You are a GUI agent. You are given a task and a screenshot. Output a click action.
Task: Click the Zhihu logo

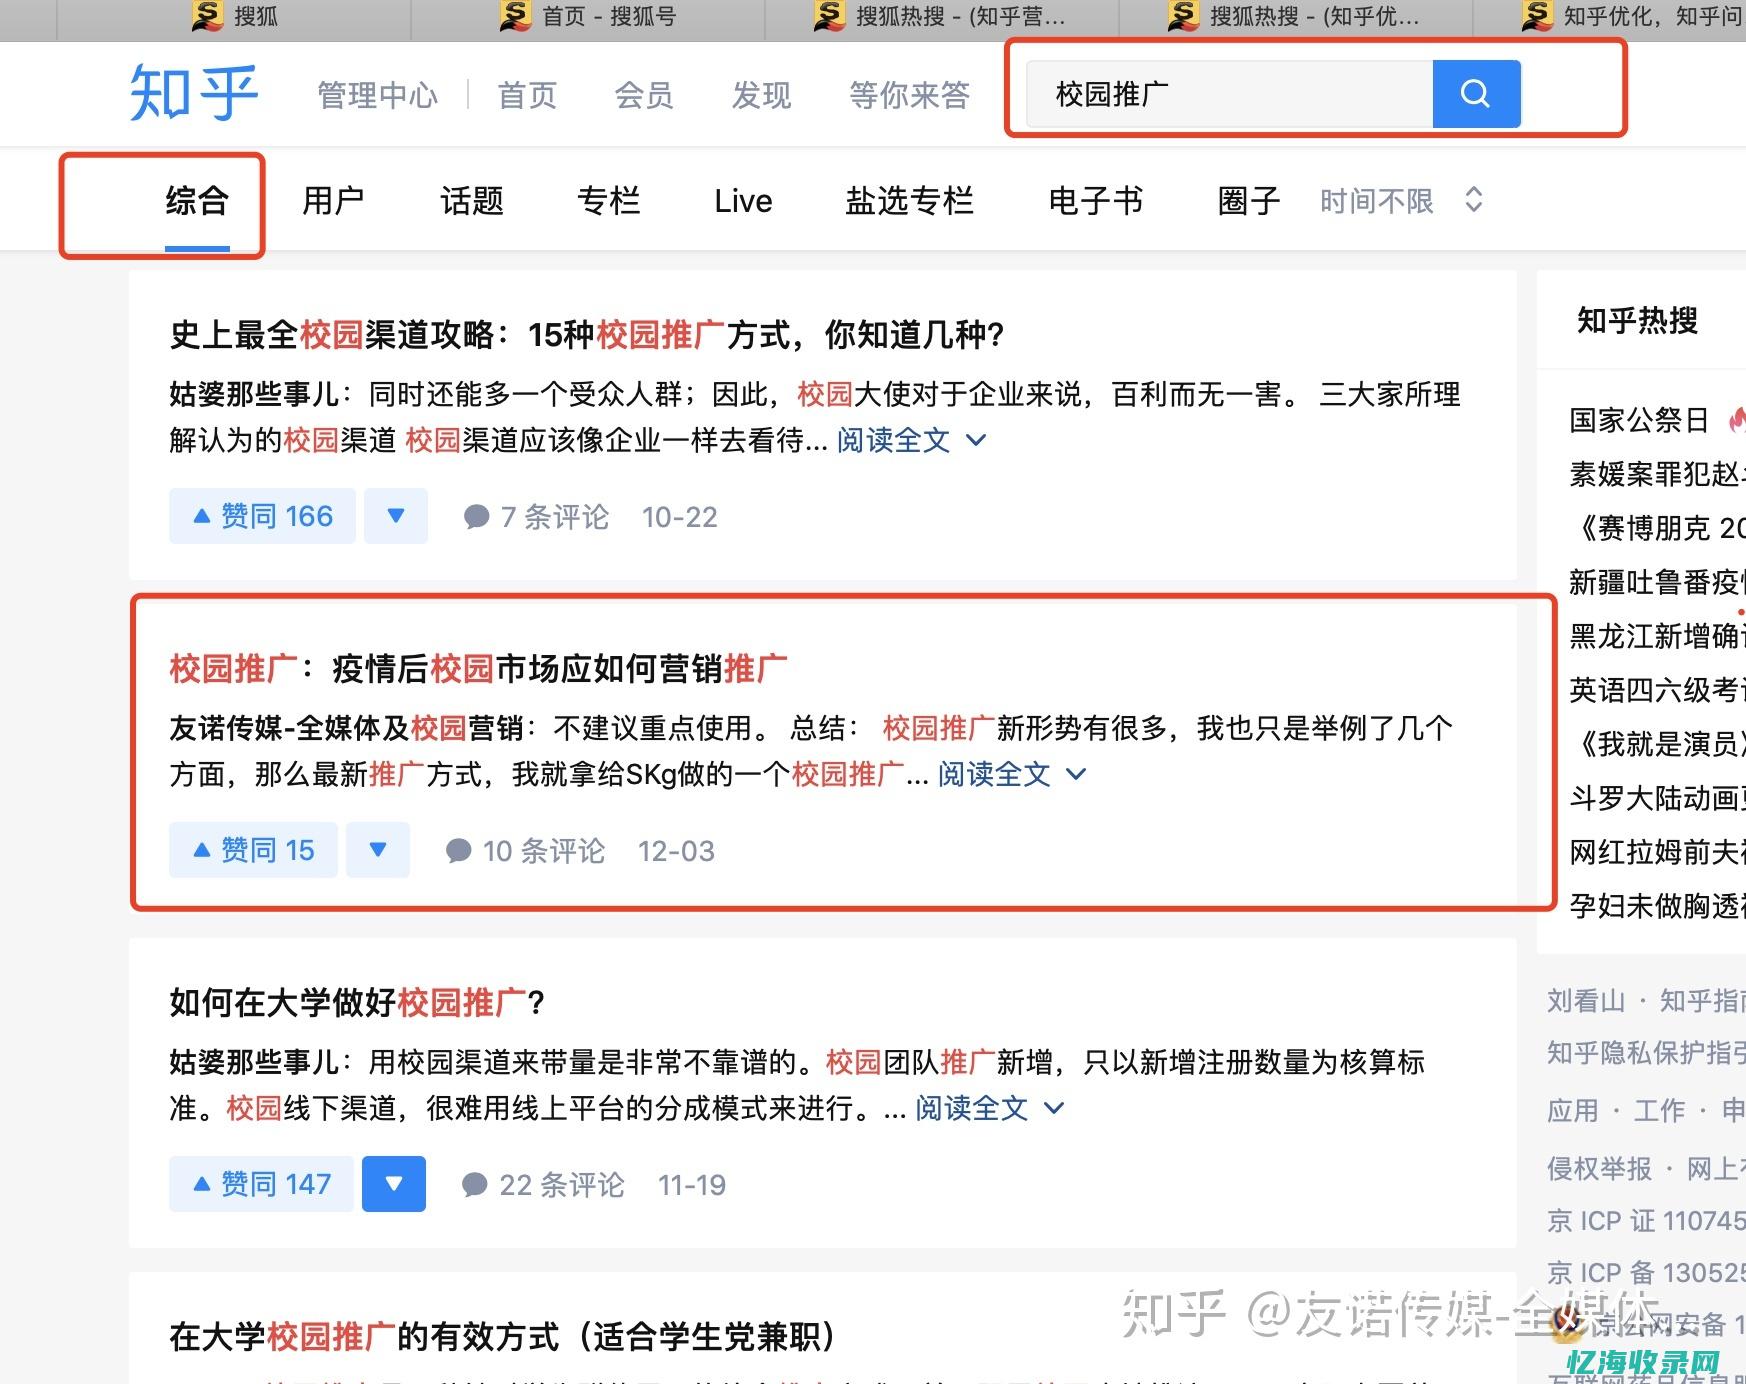[x=192, y=92]
